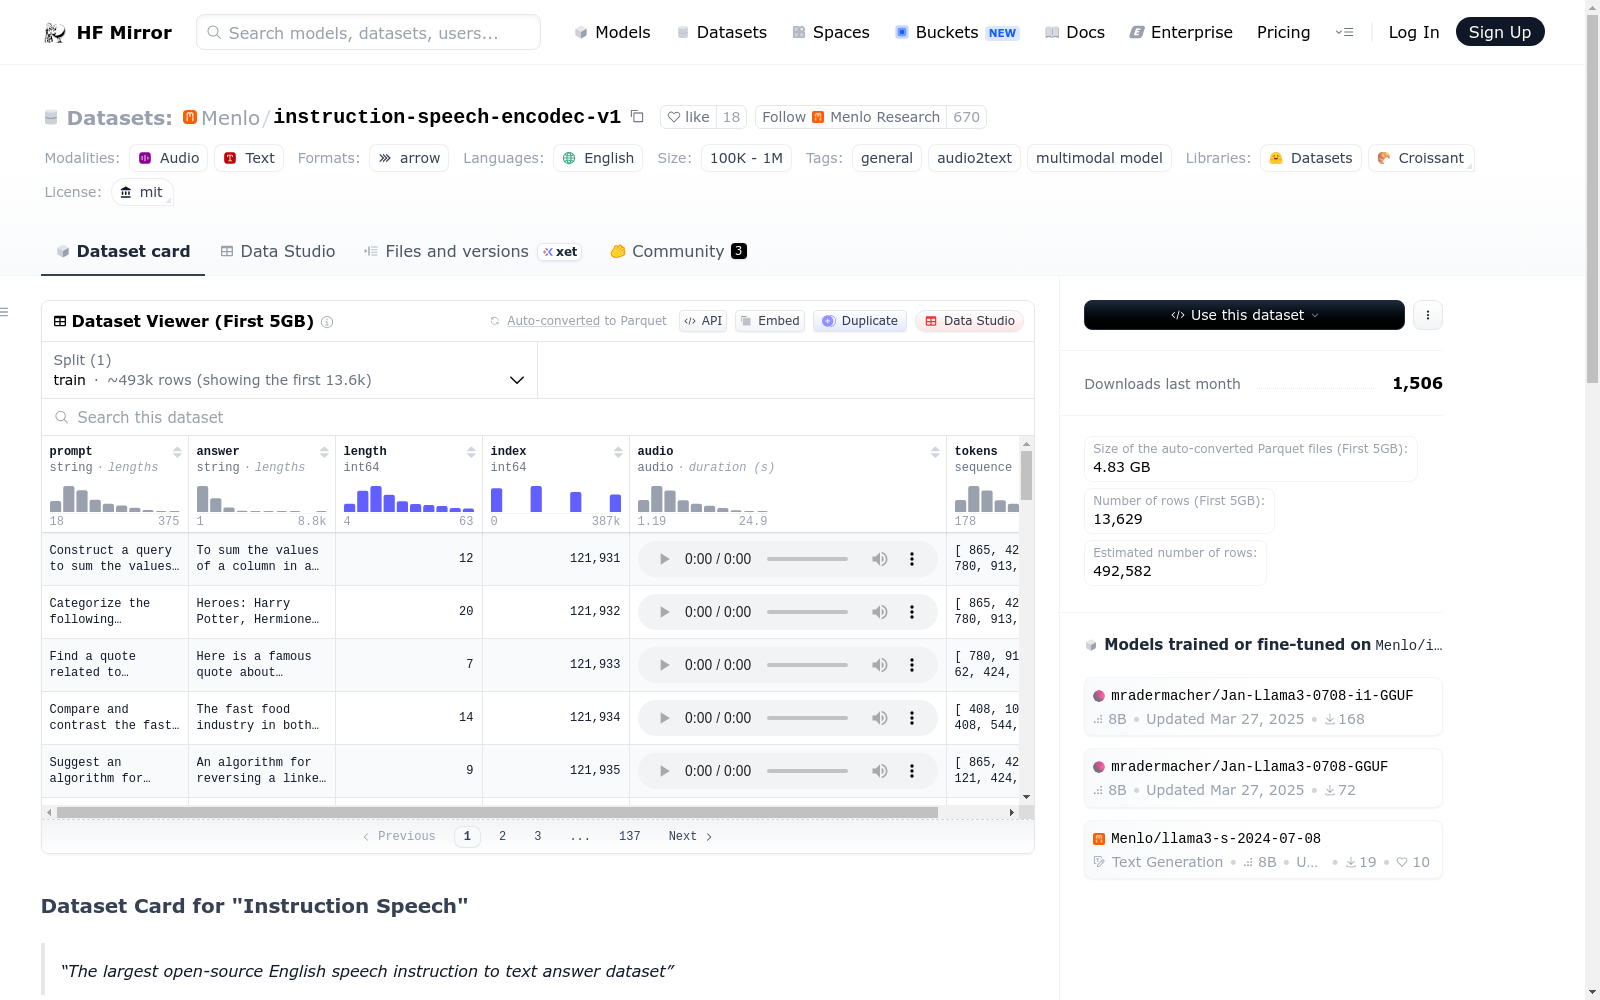Copy dataset name with the copy icon
1600x1000 pixels.
637,116
